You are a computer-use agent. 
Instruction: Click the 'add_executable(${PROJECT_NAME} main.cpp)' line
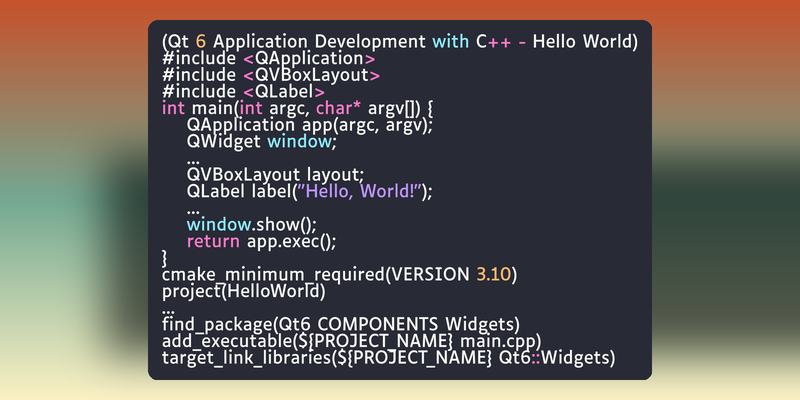pyautogui.click(x=352, y=341)
